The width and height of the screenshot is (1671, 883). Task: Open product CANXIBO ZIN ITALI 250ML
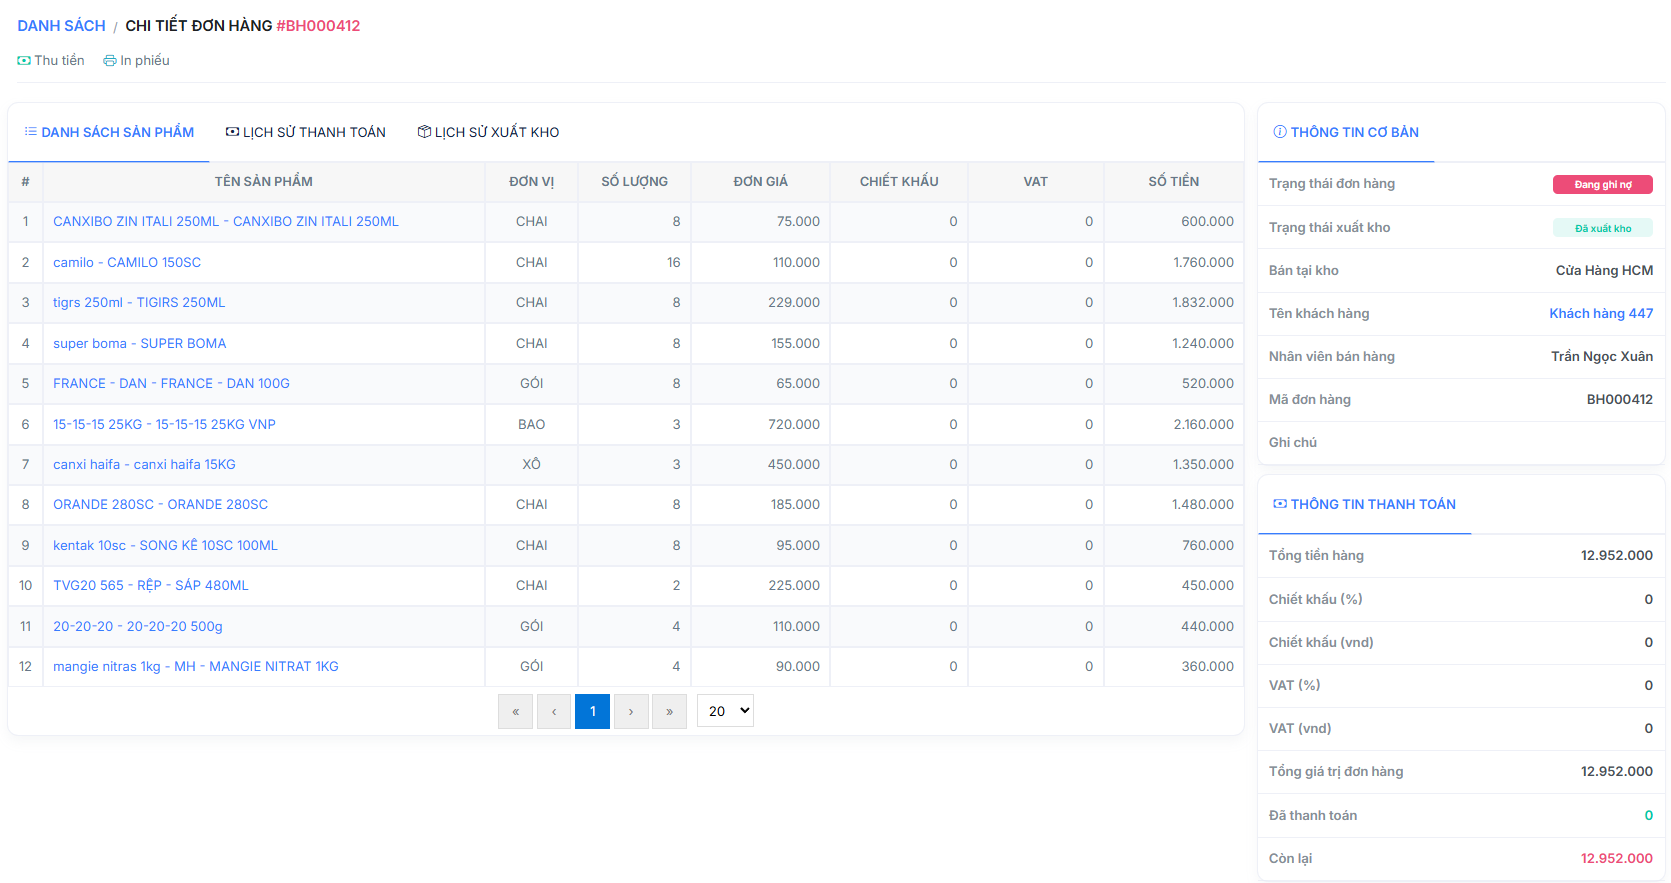[x=225, y=222]
